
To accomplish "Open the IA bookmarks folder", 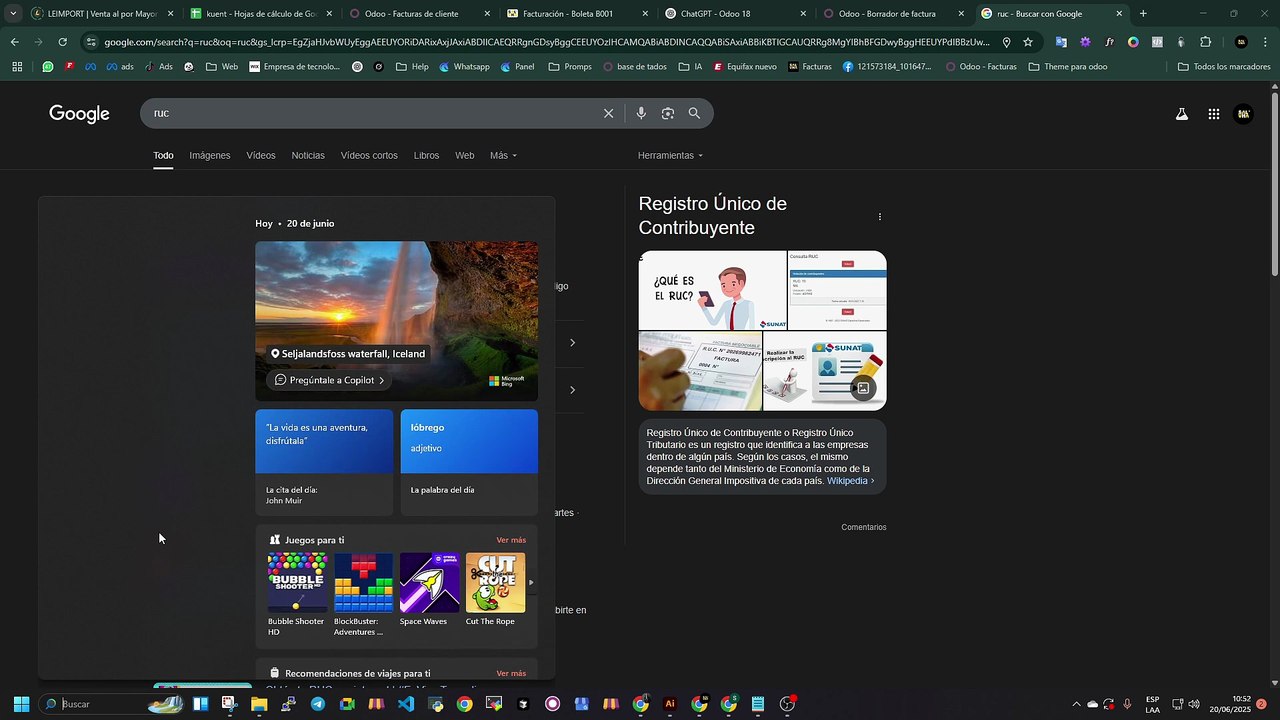I will coord(690,67).
